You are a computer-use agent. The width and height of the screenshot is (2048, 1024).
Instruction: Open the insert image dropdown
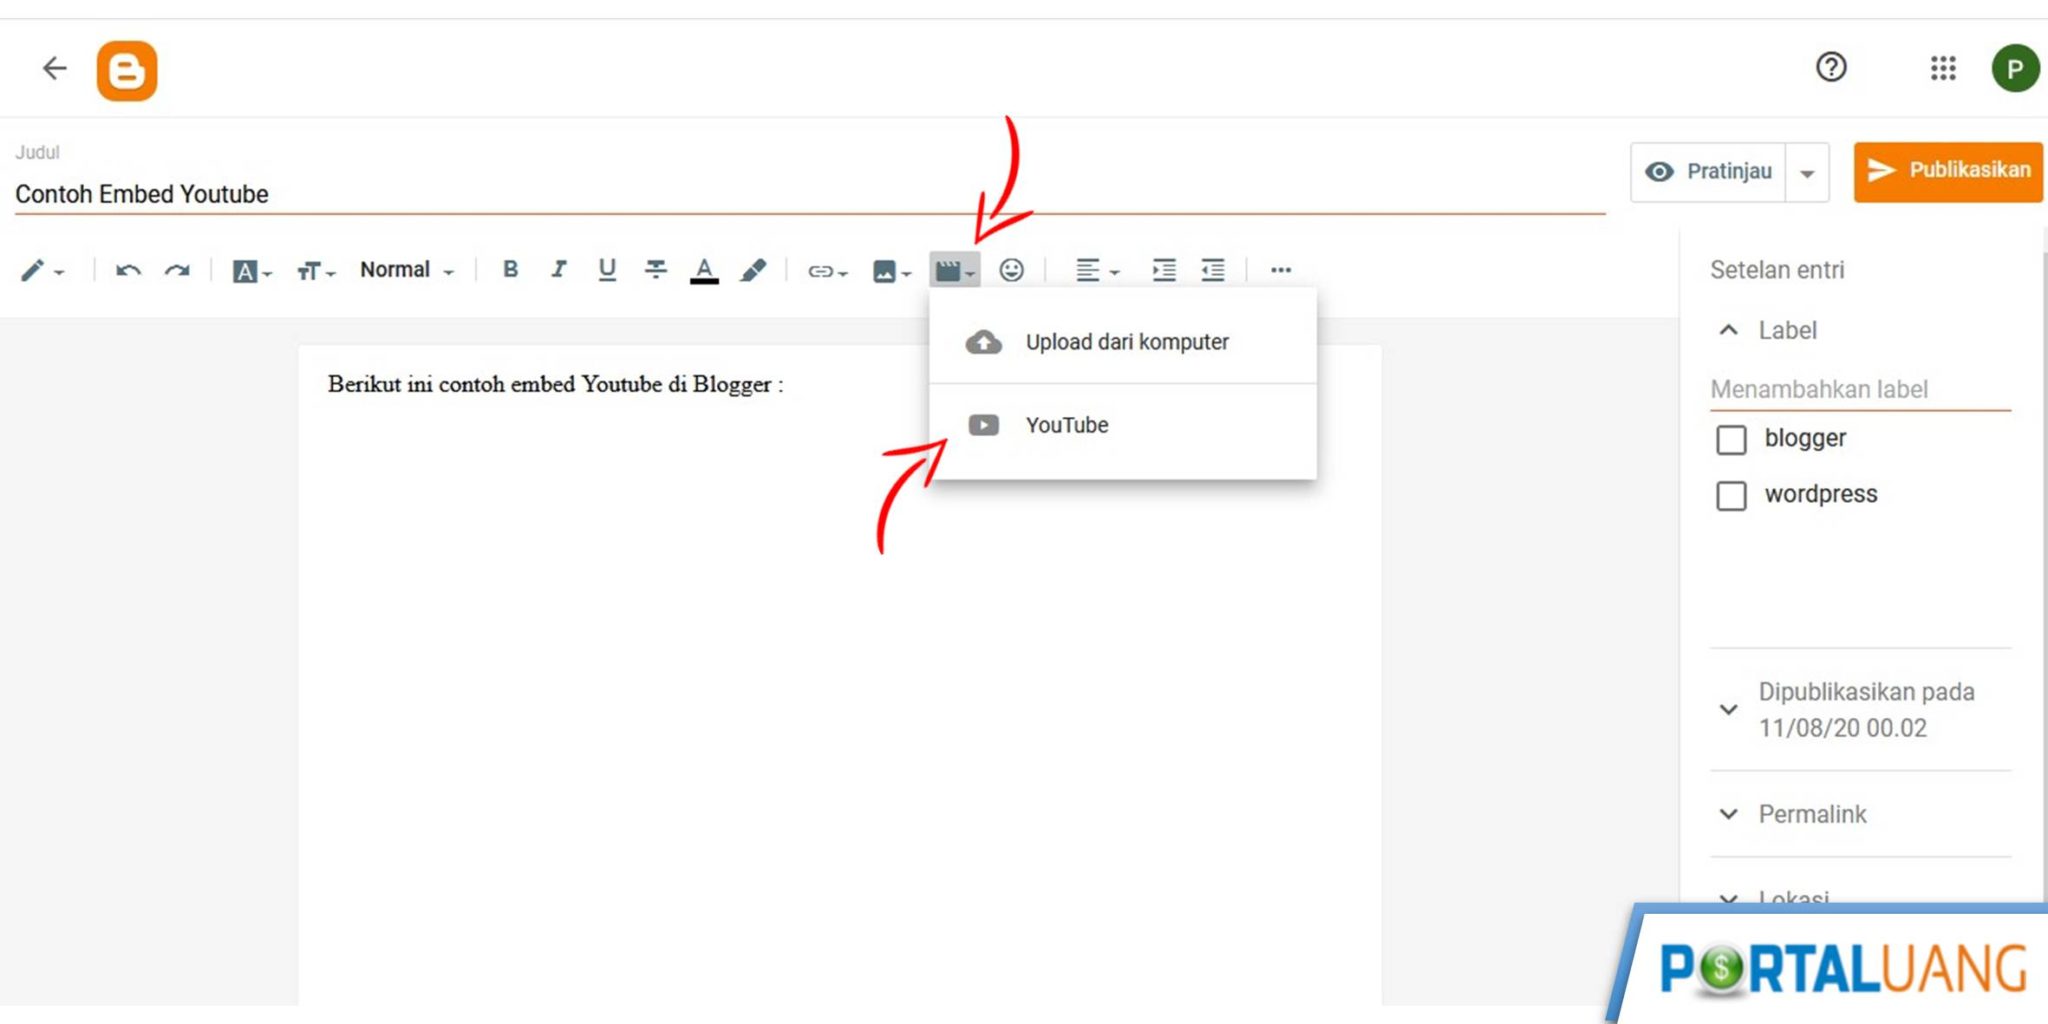pos(891,271)
